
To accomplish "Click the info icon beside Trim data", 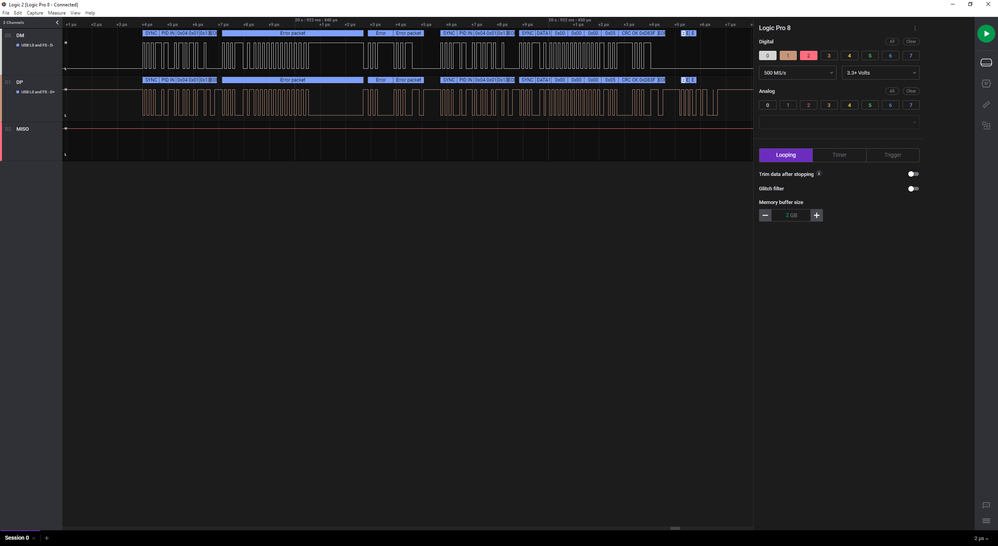I will click(x=819, y=173).
